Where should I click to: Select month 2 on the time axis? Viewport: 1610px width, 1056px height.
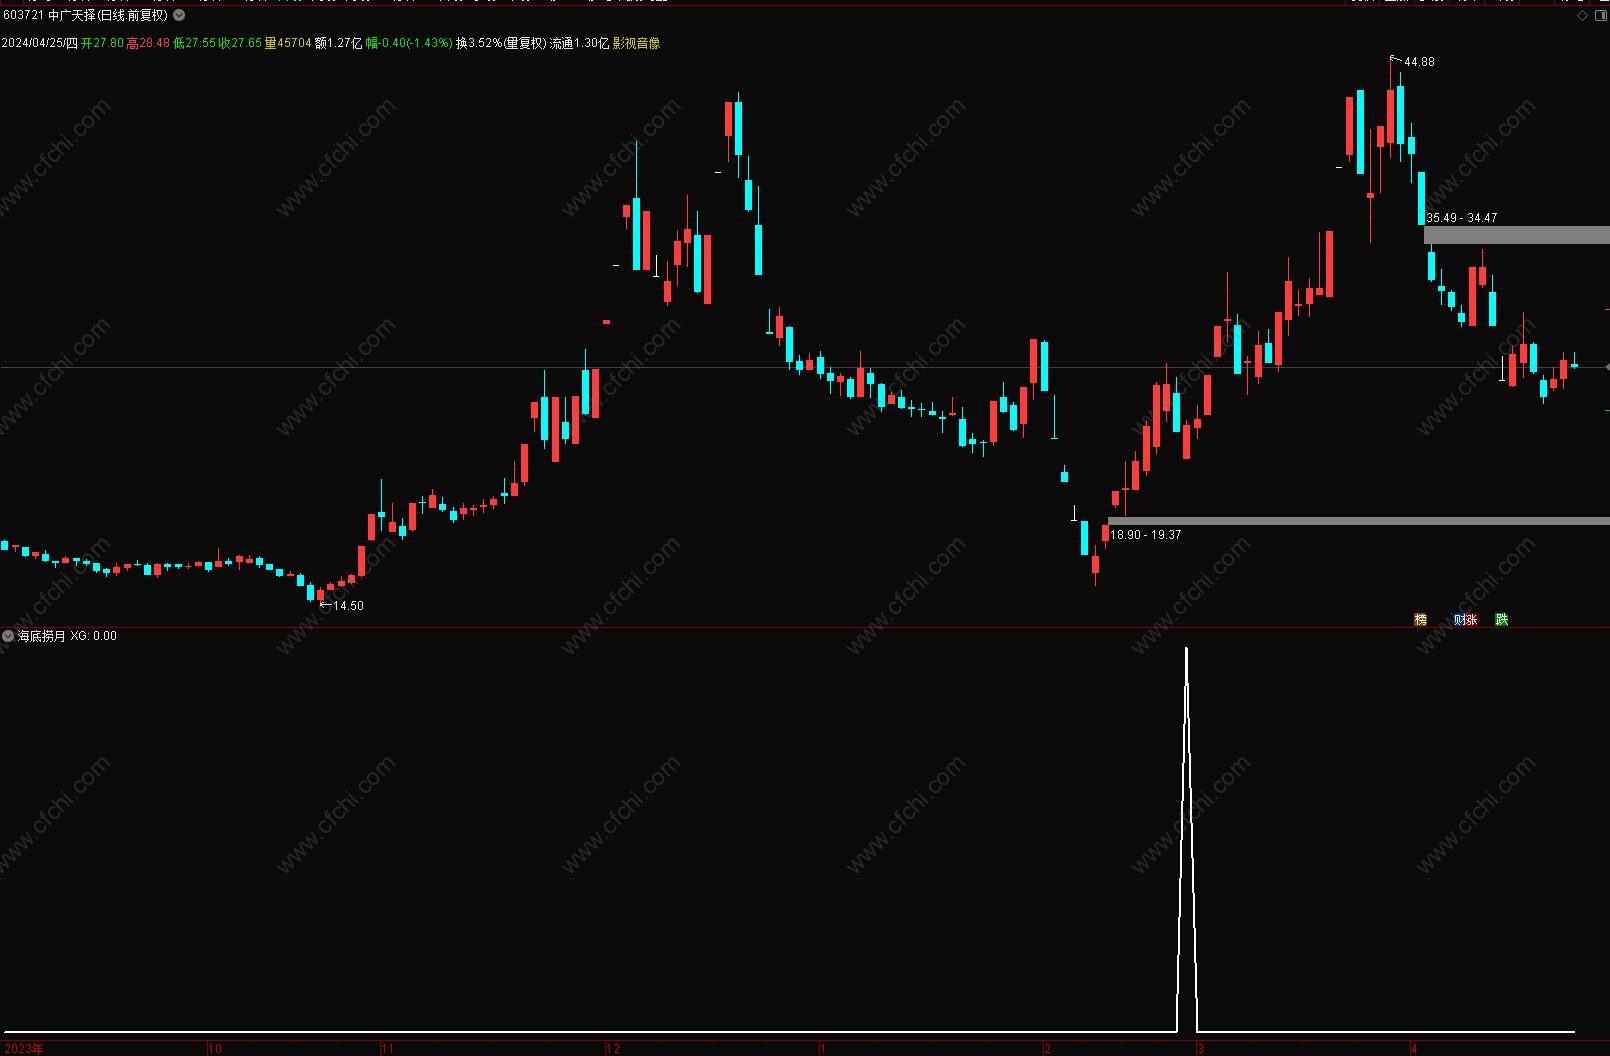[x=1047, y=1049]
